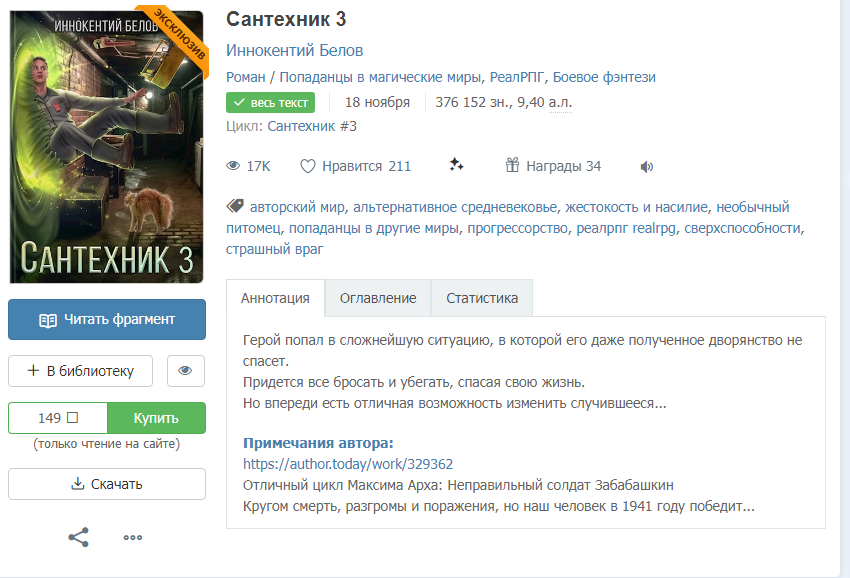
Task: Open the author.today/work/329362 link
Action: click(x=348, y=464)
